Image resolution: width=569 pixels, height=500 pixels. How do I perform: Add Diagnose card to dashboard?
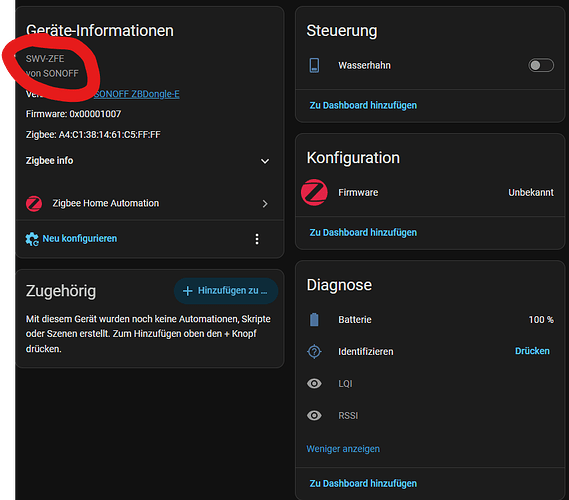pyautogui.click(x=363, y=483)
